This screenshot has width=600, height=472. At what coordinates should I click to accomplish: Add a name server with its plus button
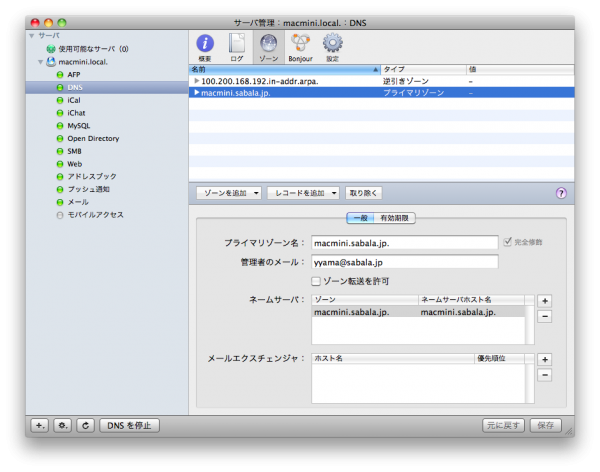click(x=545, y=301)
